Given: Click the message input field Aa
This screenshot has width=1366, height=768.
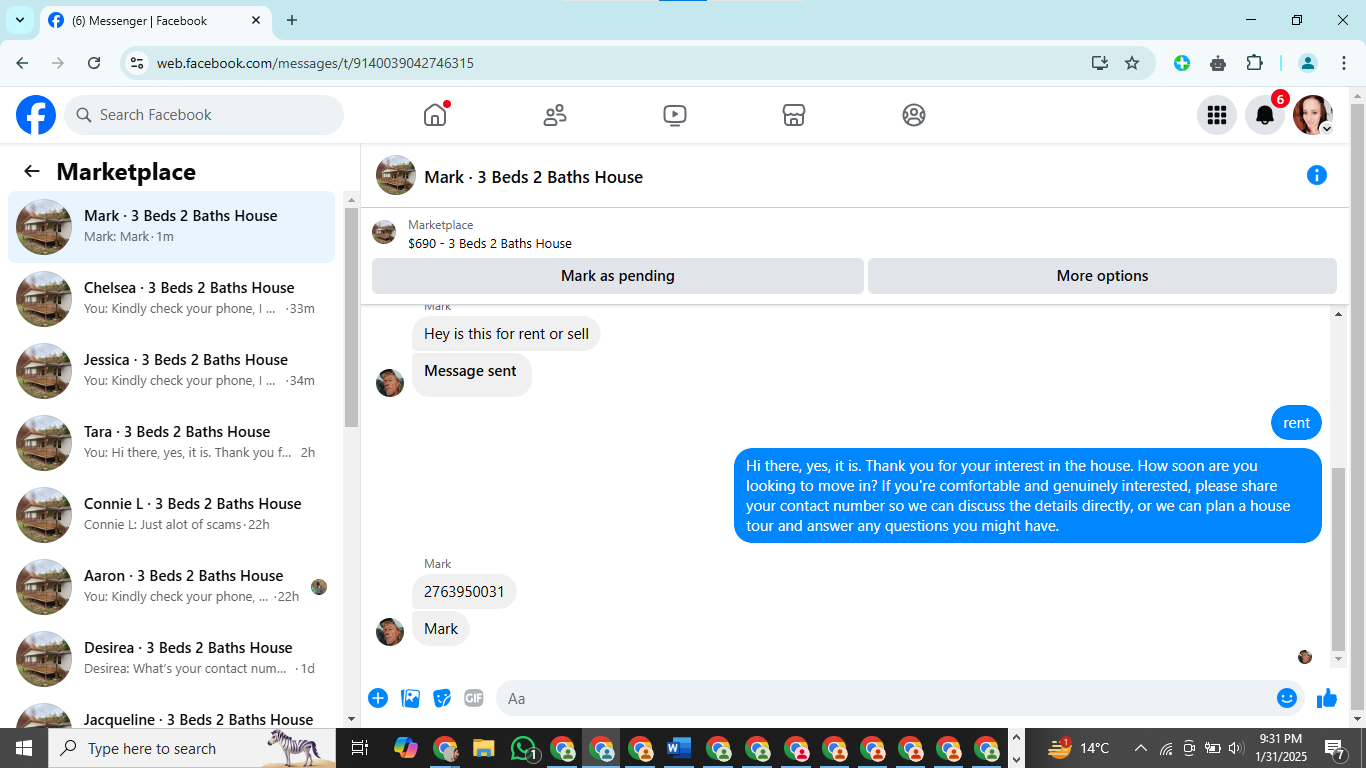Looking at the screenshot, I should tap(886, 698).
